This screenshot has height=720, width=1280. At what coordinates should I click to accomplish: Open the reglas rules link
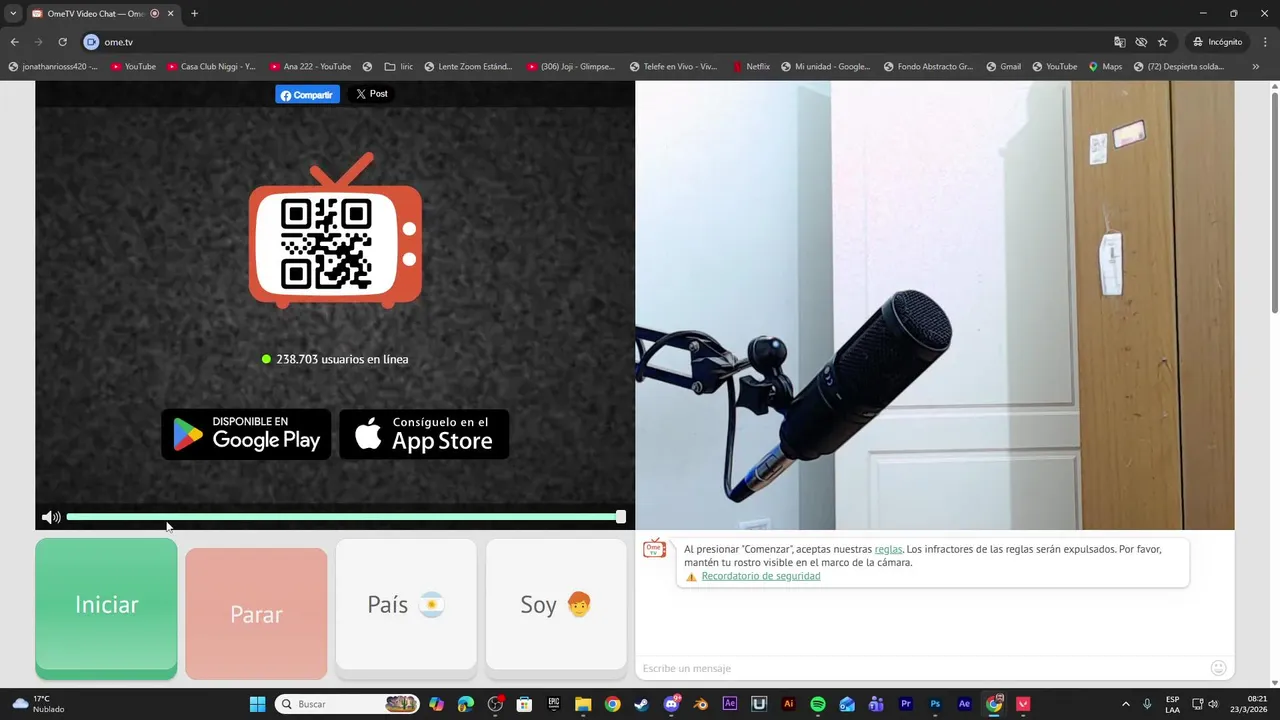pos(888,549)
